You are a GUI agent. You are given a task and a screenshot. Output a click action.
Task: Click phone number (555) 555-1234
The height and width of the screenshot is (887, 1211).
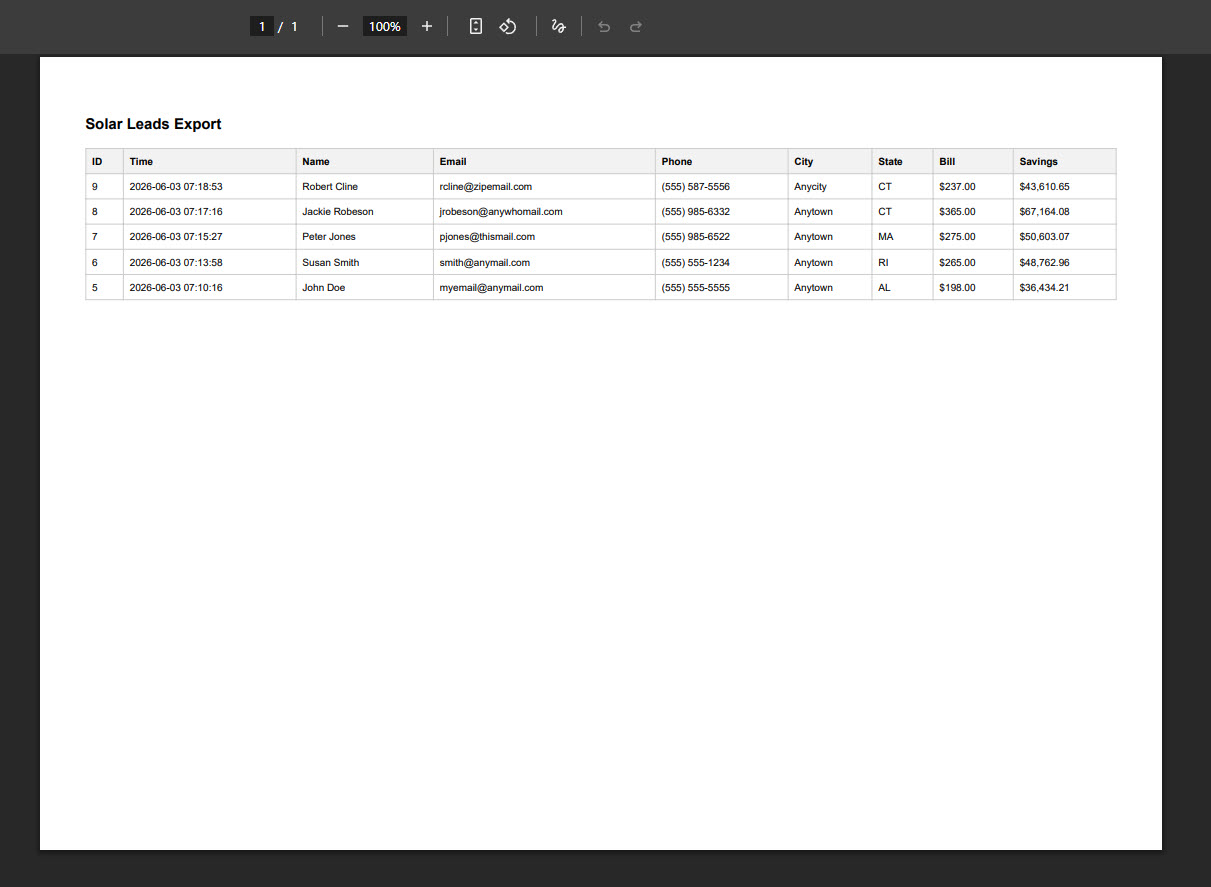(696, 262)
